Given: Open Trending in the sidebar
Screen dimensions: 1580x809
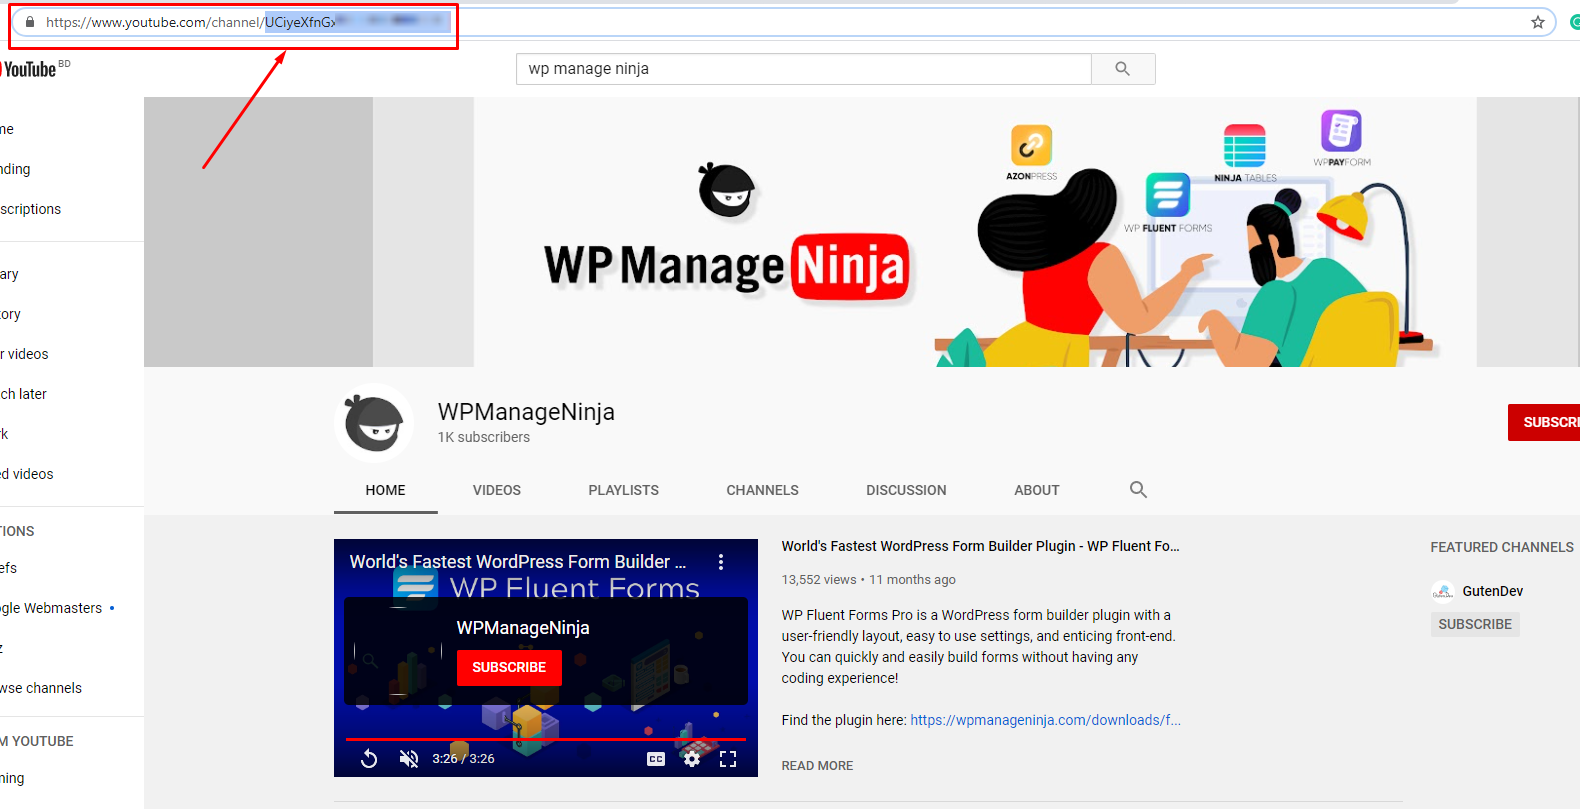Looking at the screenshot, I should tap(15, 169).
